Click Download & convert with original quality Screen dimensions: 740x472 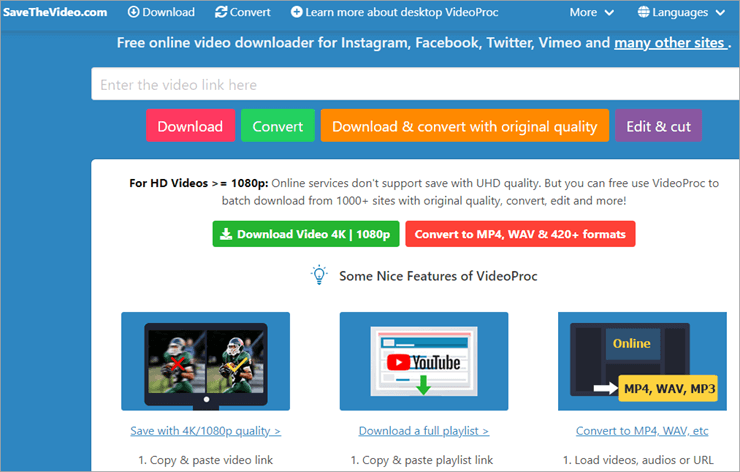(x=464, y=126)
